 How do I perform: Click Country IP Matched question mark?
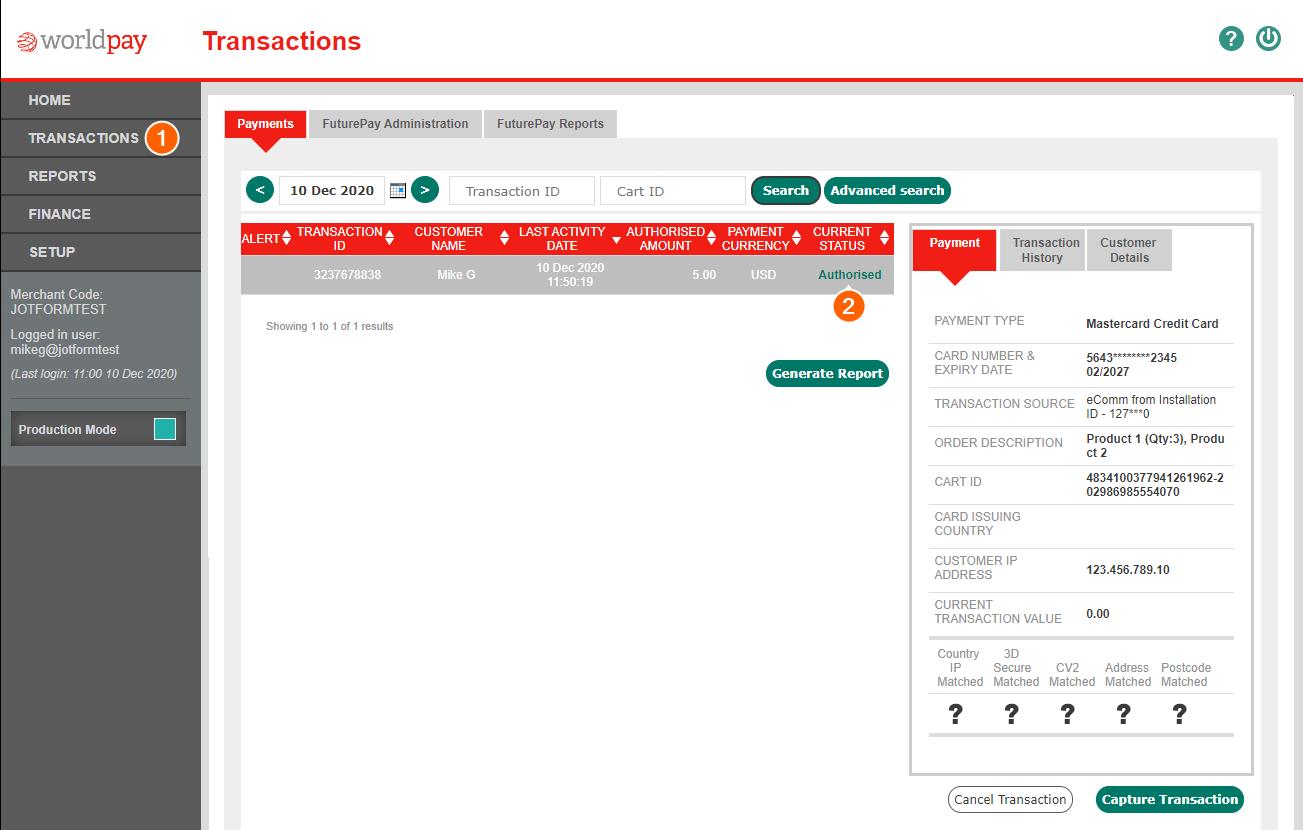(956, 714)
